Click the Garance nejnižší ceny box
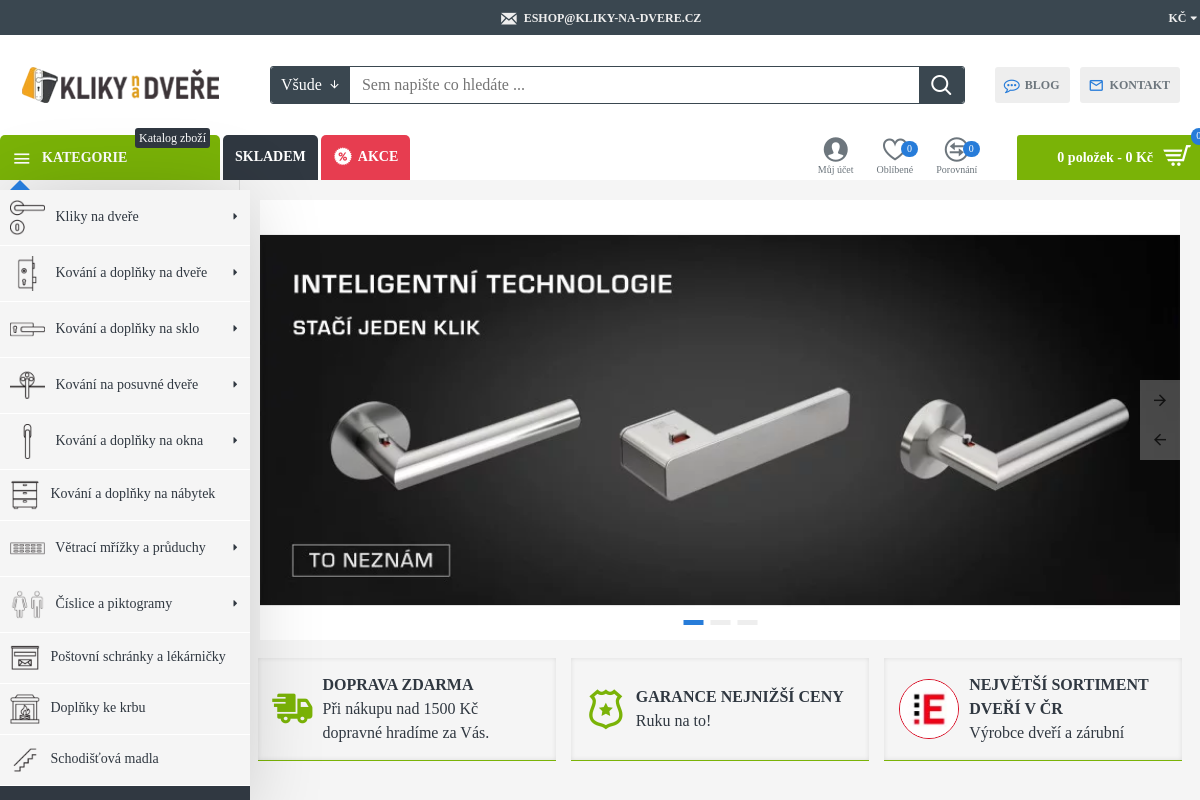This screenshot has height=800, width=1200. 720,709
